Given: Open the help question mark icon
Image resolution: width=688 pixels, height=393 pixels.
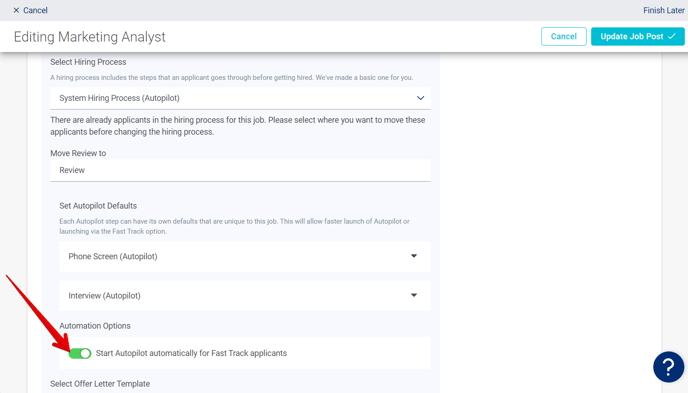Looking at the screenshot, I should click(x=668, y=367).
